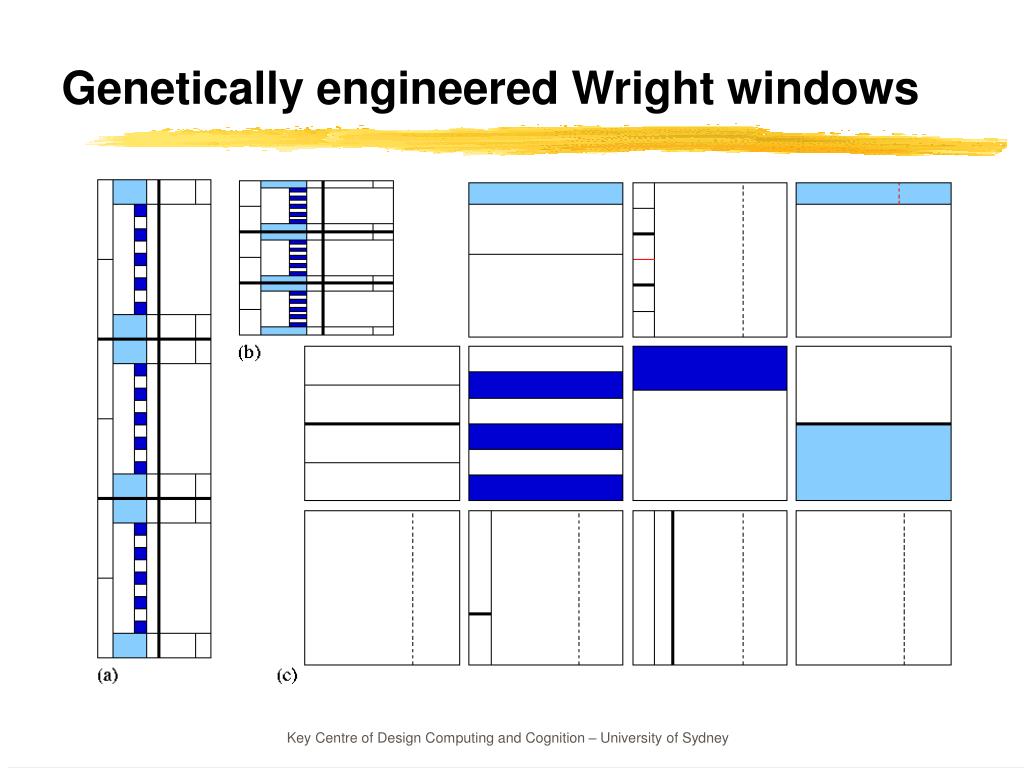Select the square stacked window design labeled (b)
This screenshot has width=1024, height=768.
[x=316, y=258]
